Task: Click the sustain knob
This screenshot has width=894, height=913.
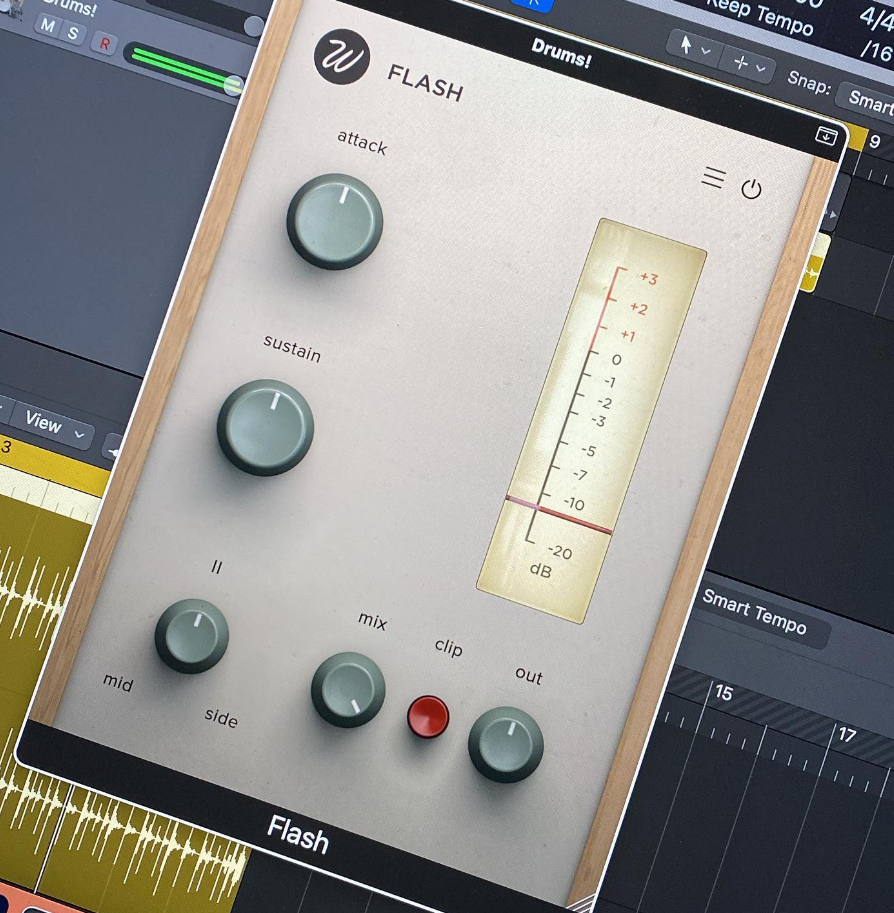Action: click(x=265, y=427)
